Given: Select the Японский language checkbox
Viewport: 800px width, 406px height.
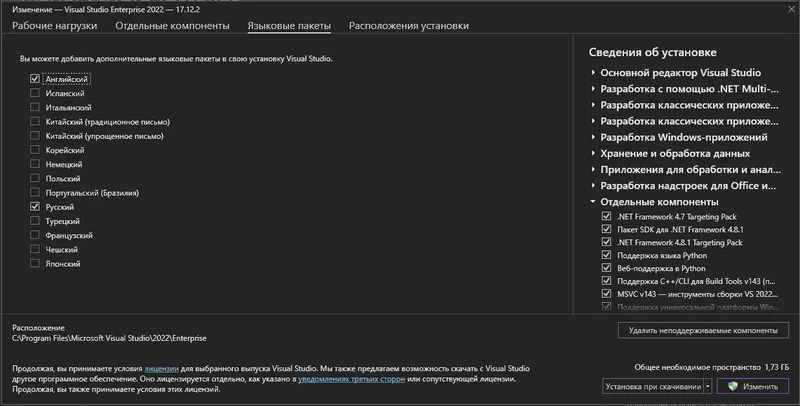Looking at the screenshot, I should pyautogui.click(x=36, y=263).
